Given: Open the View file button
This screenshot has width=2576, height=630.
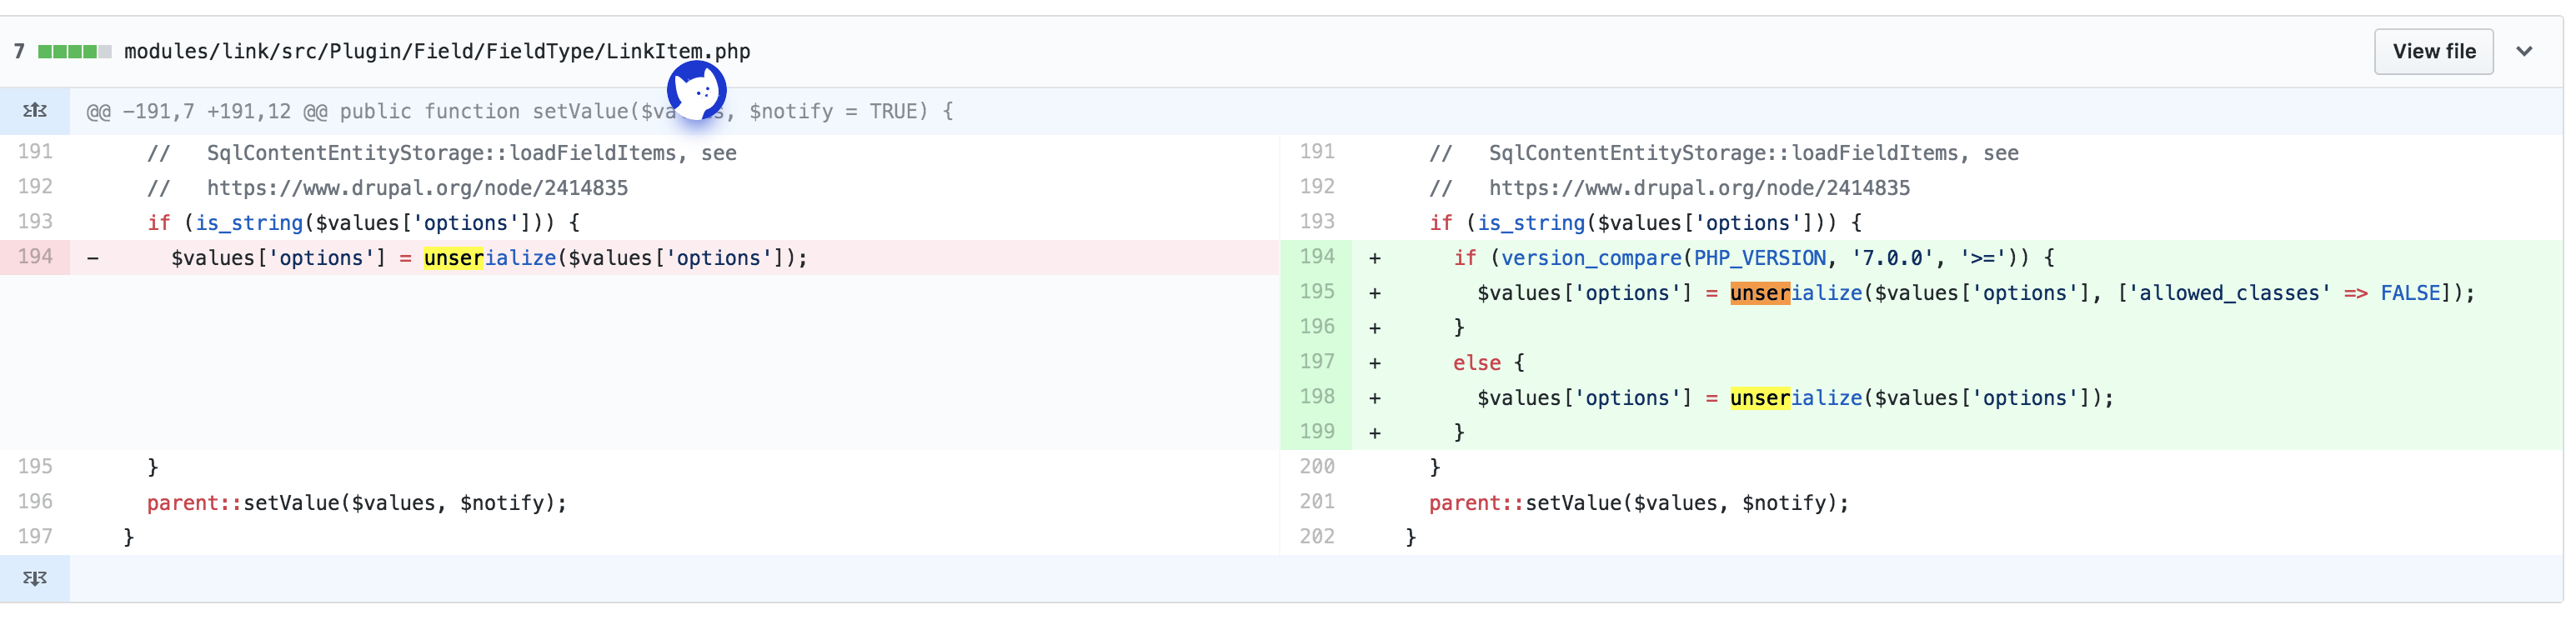Looking at the screenshot, I should tap(2433, 52).
